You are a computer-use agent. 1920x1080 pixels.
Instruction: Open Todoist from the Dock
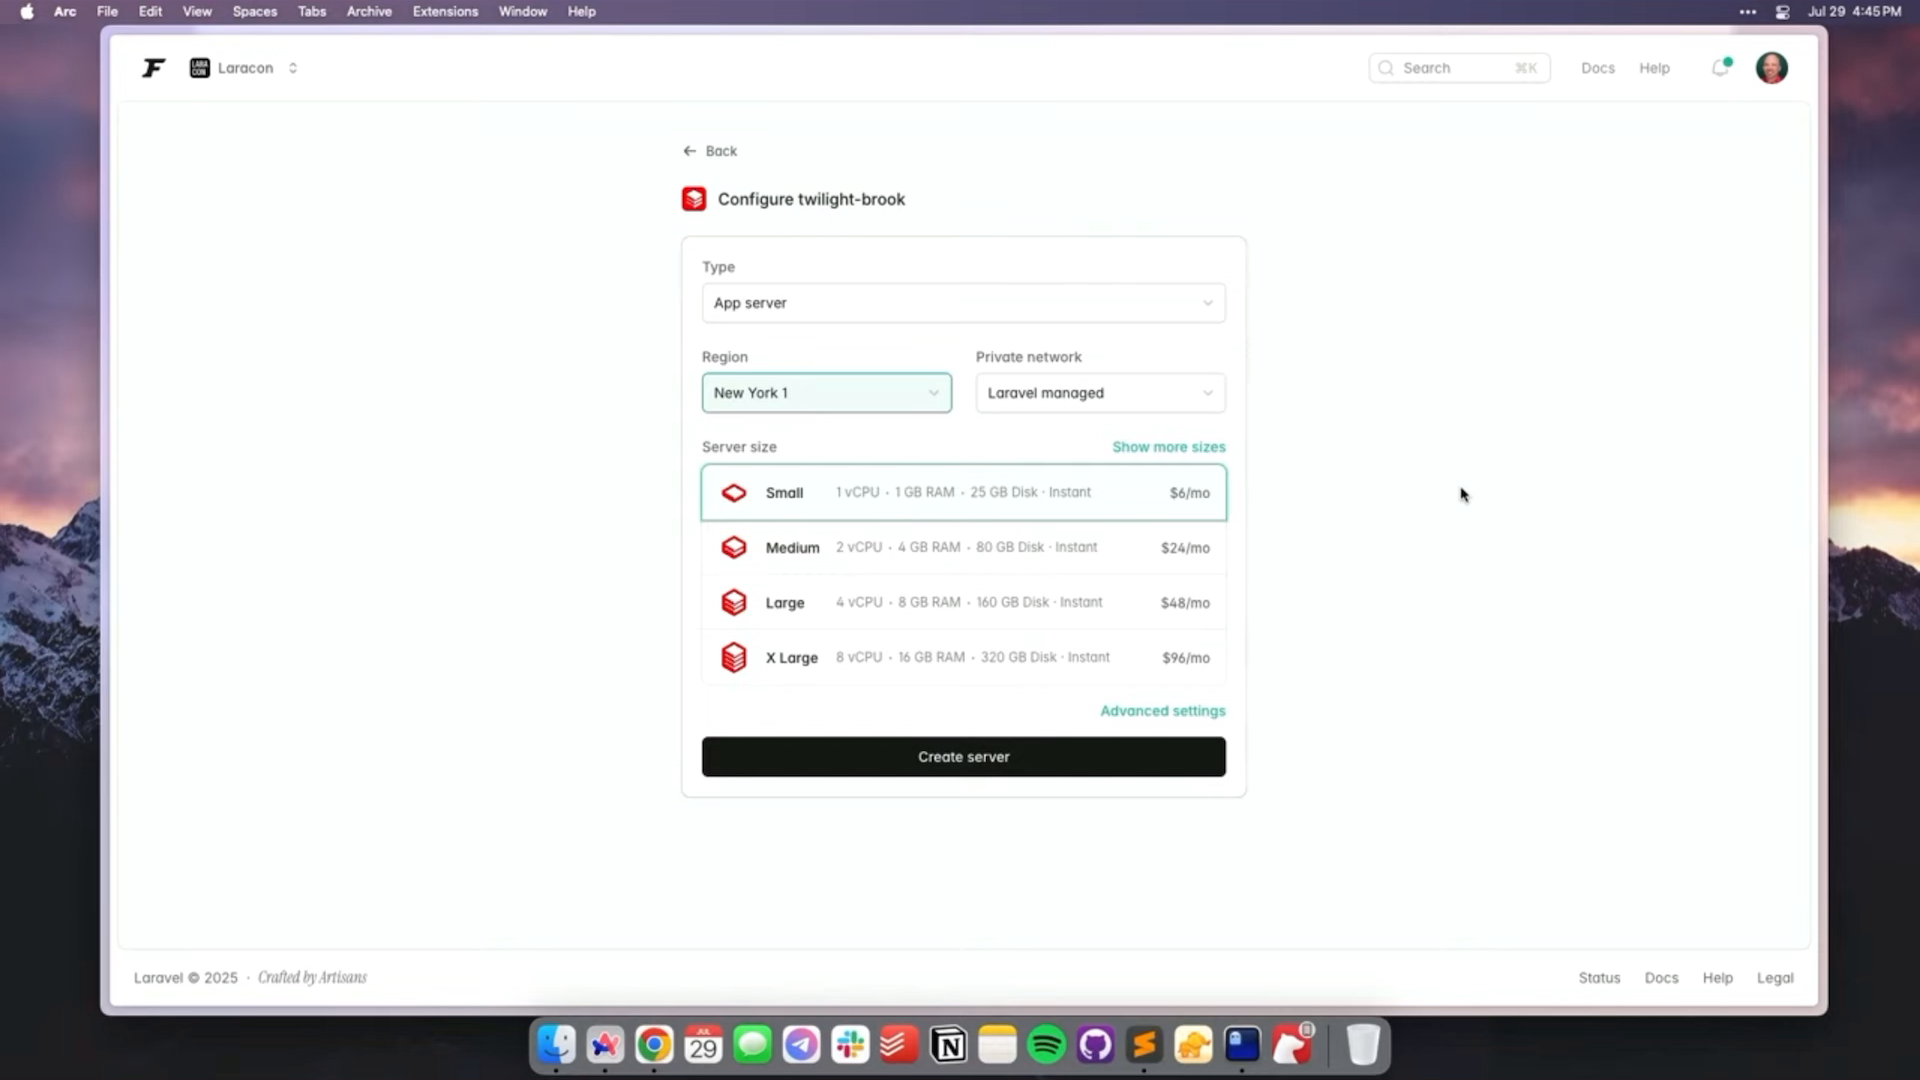pos(899,1046)
